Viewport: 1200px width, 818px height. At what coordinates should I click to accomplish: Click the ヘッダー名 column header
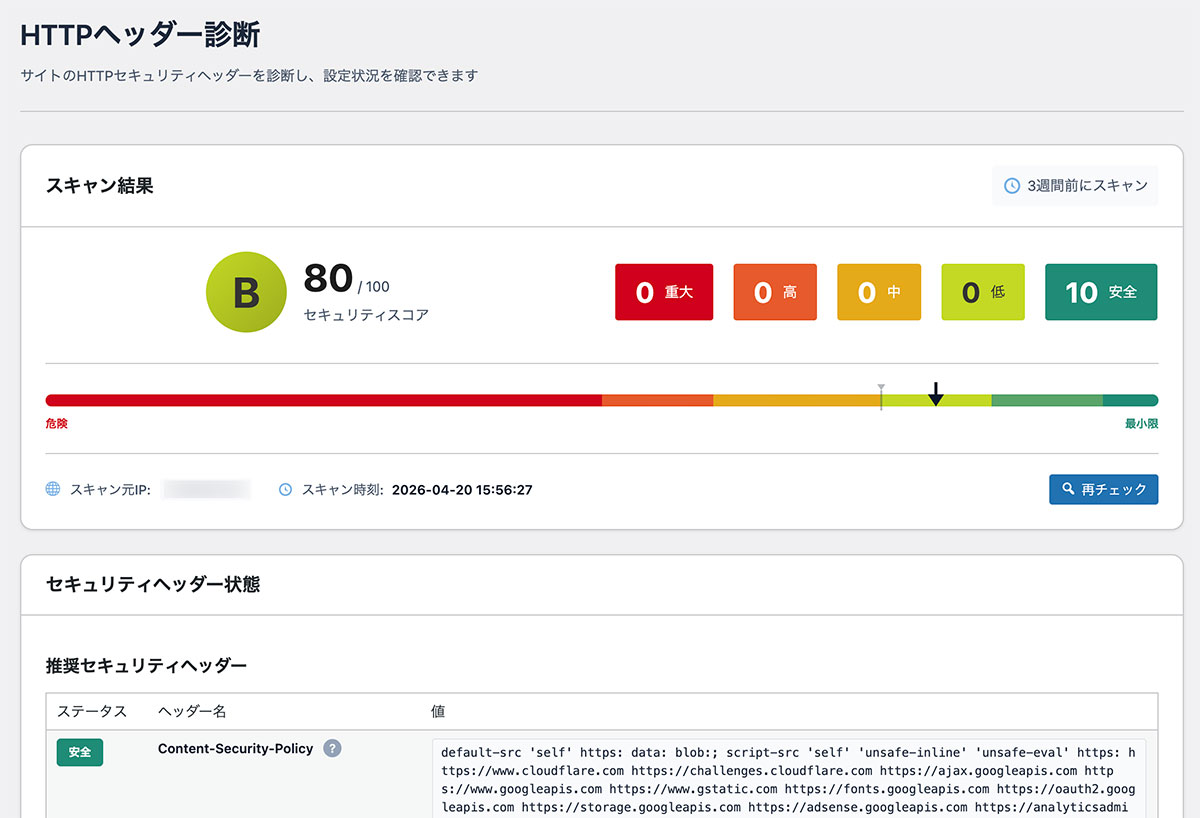(192, 712)
